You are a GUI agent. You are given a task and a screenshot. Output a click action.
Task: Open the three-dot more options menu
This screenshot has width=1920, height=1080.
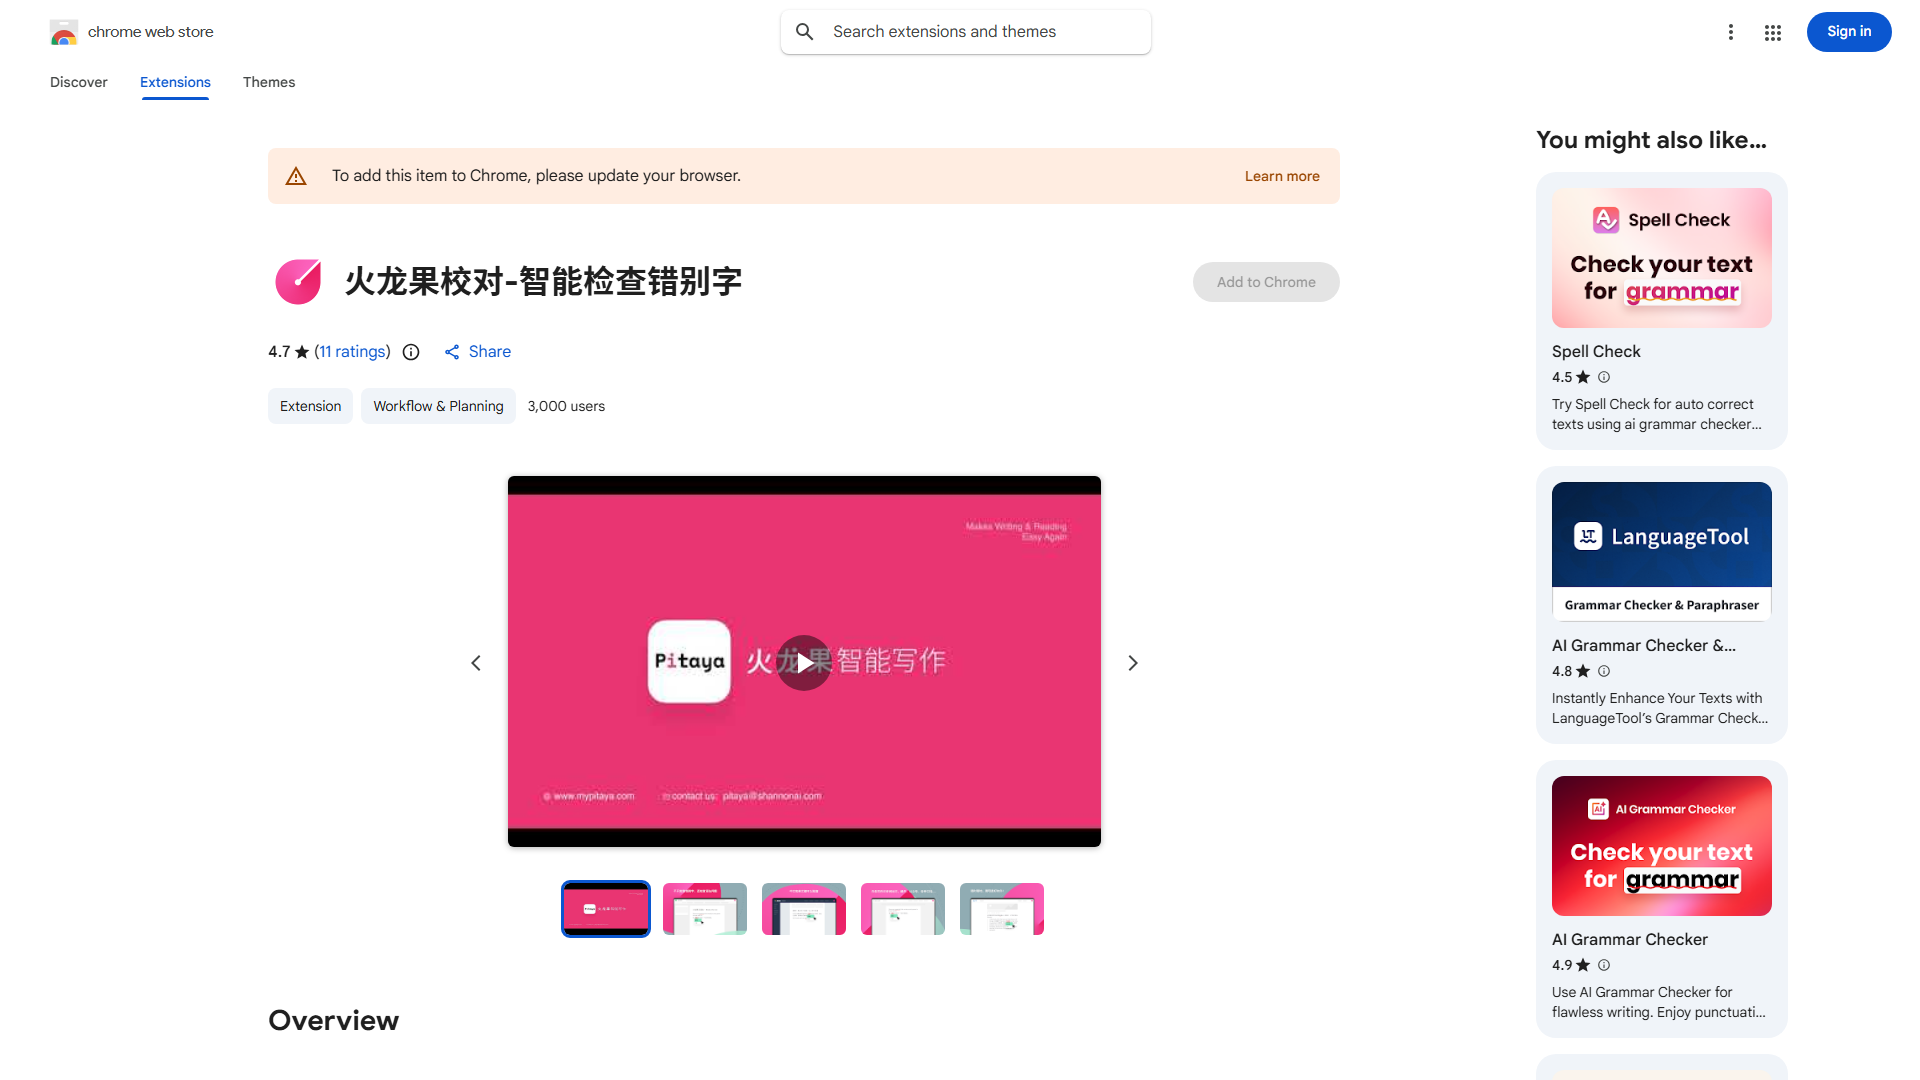1730,32
